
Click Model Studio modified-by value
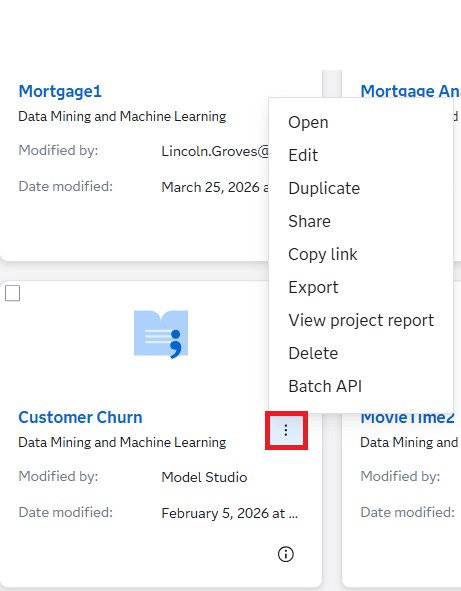point(204,477)
